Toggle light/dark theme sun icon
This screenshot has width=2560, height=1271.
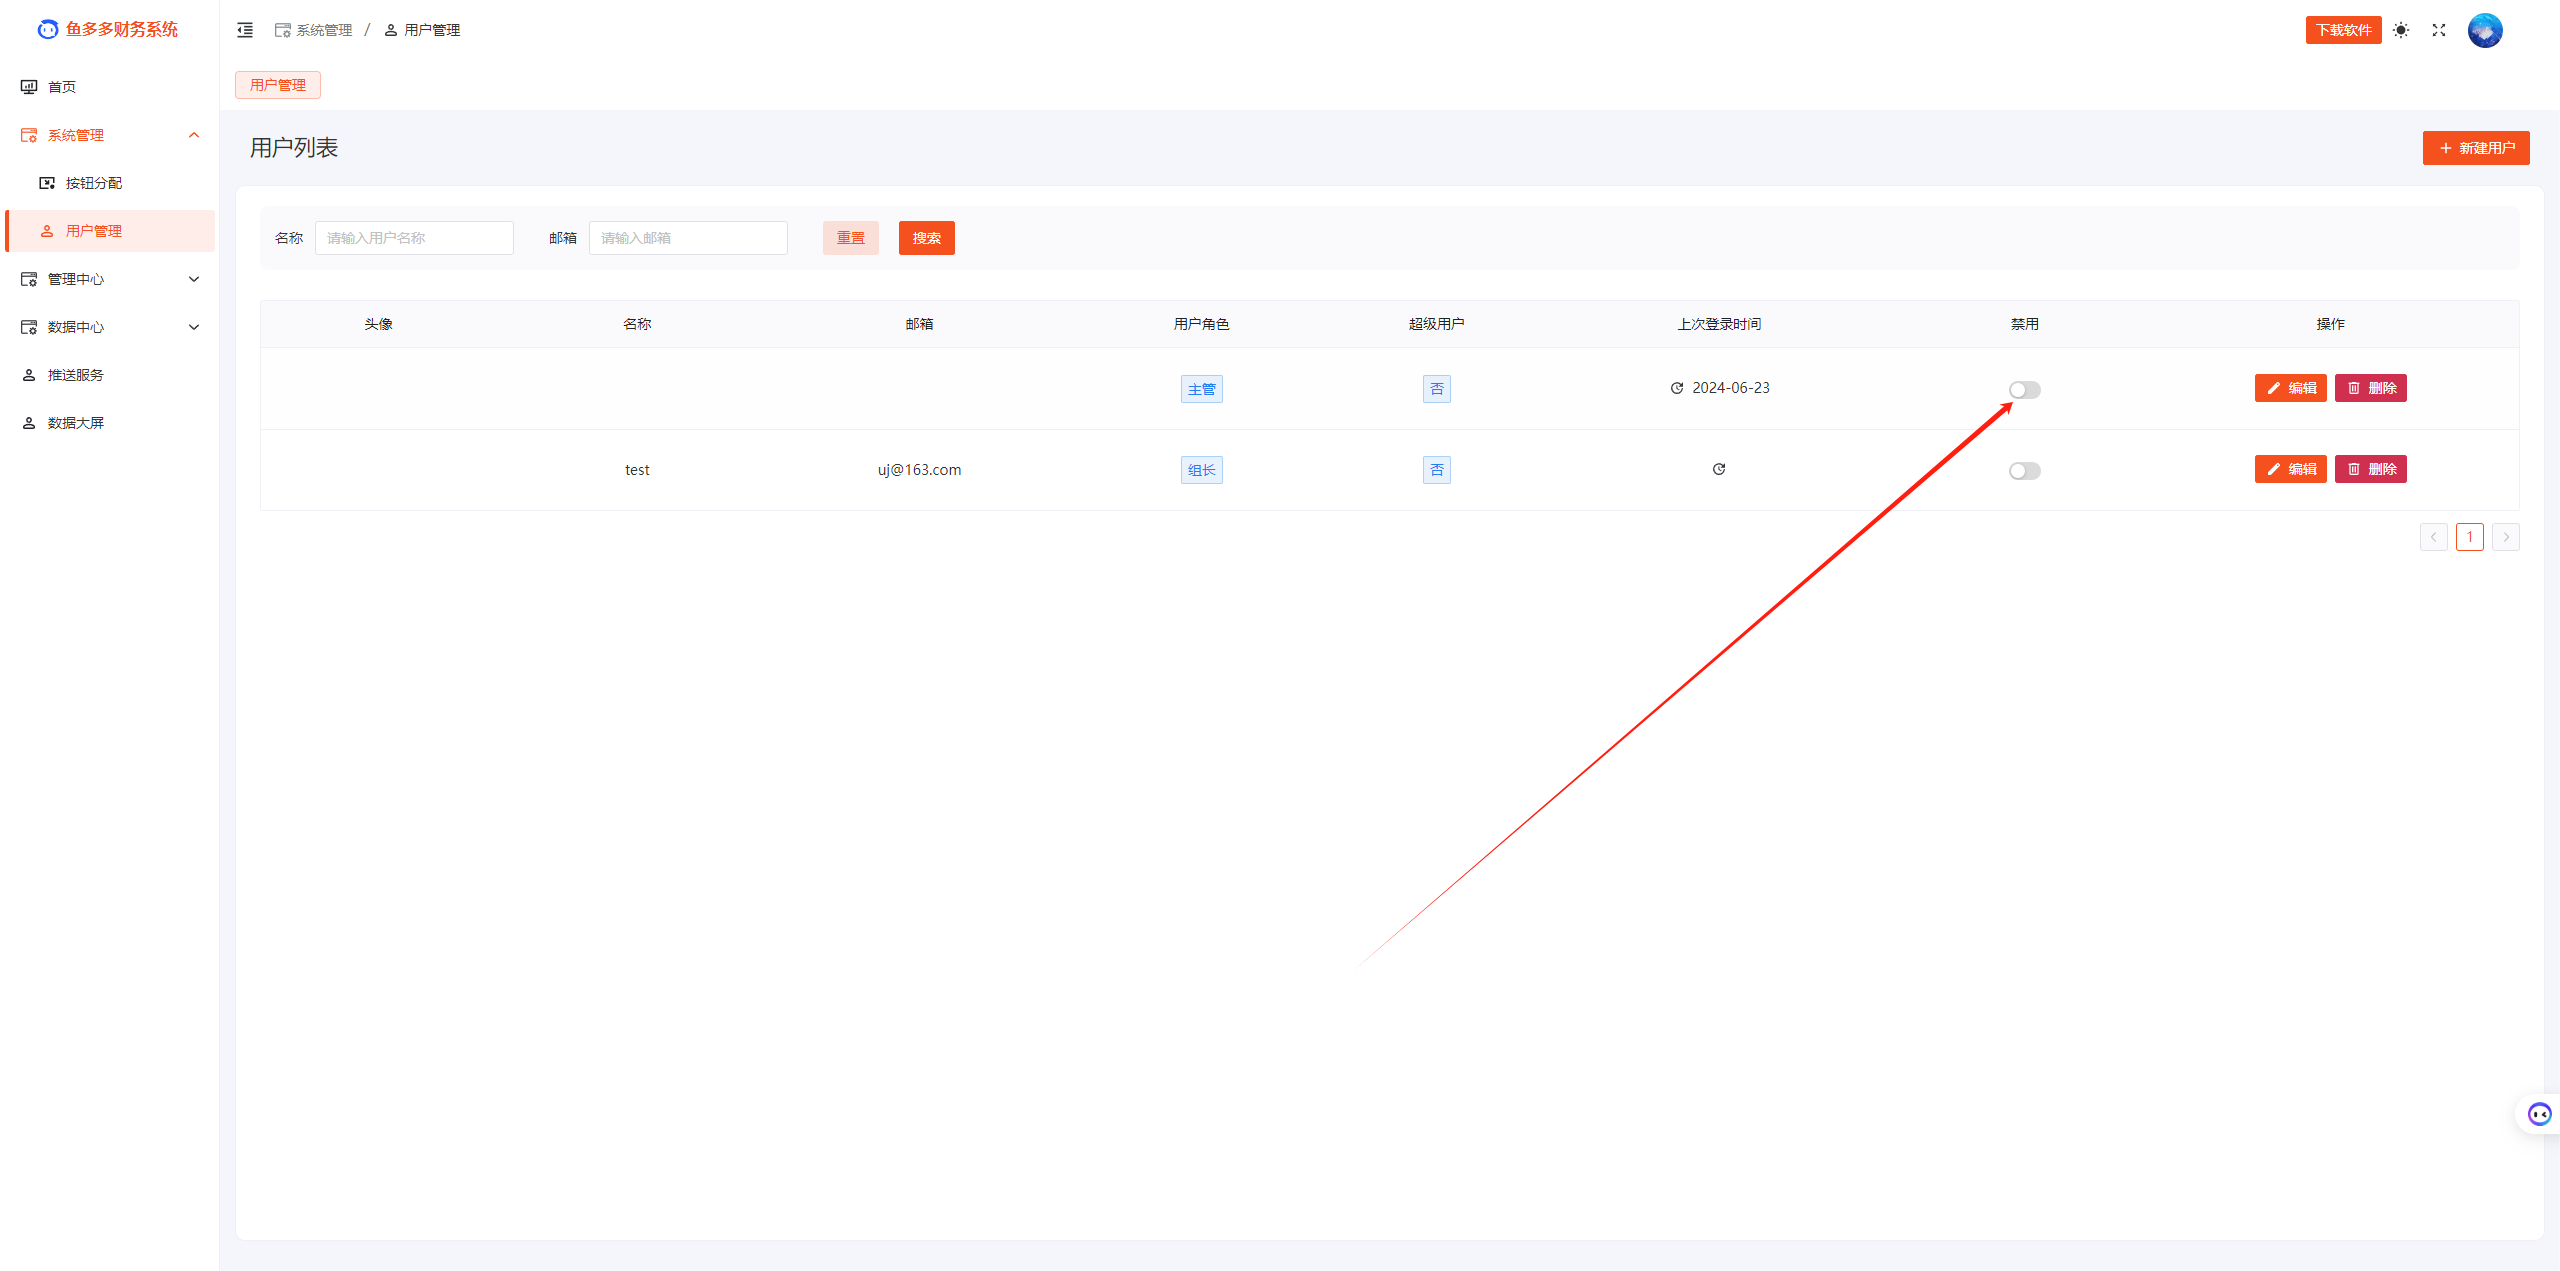coord(2401,30)
